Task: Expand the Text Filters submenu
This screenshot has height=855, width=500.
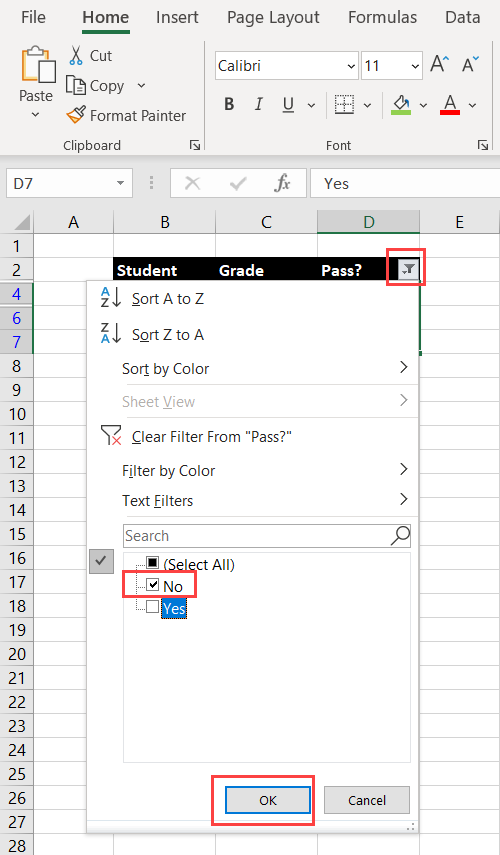Action: (x=266, y=500)
